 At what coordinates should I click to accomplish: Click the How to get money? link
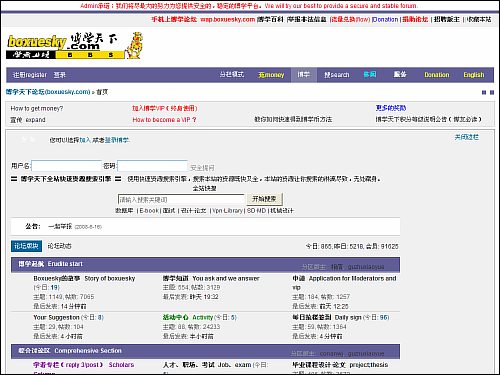37,108
